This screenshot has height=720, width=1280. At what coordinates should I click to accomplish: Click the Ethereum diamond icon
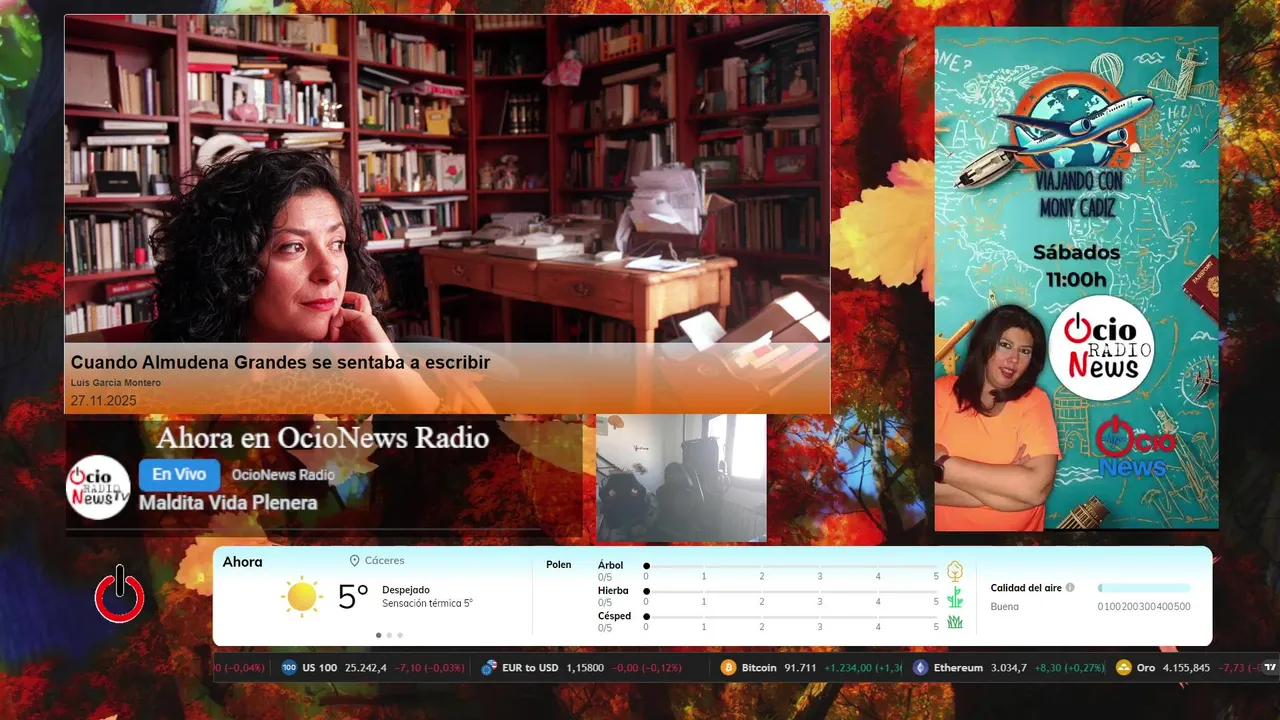(920, 667)
